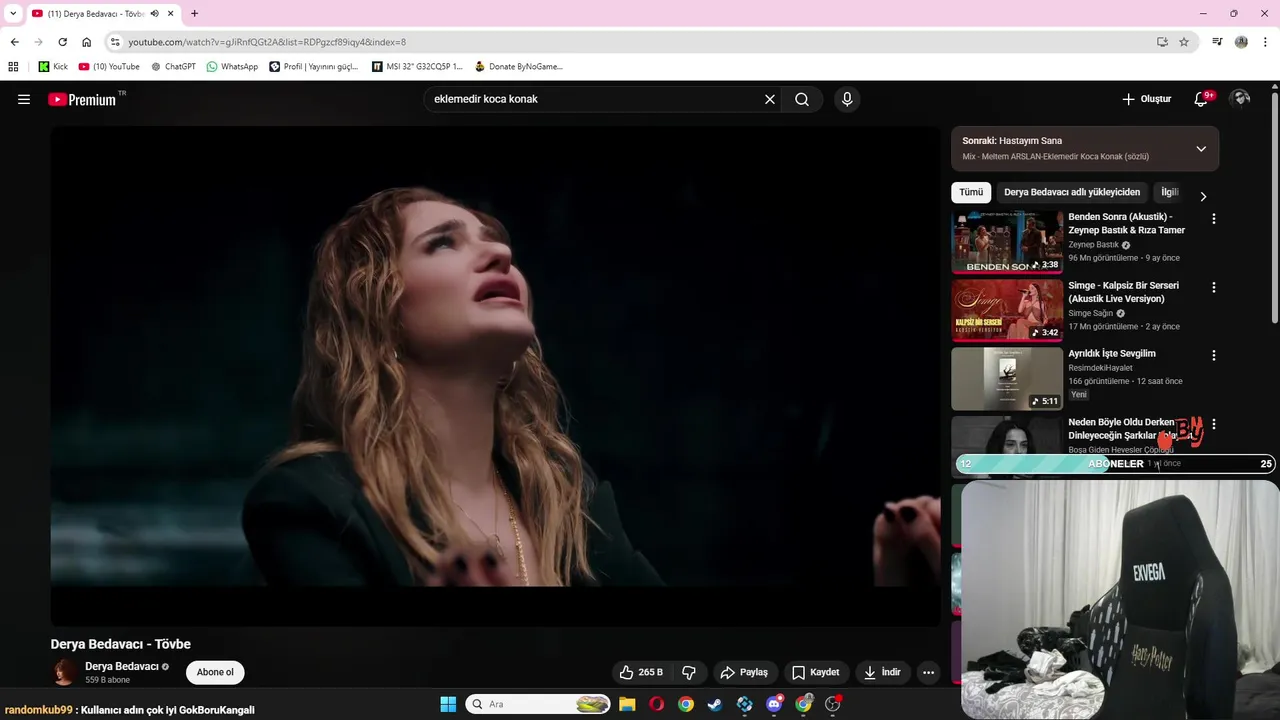Screen dimensions: 1280x720
Task: Open WhatsApp bookmark
Action: tap(232, 67)
